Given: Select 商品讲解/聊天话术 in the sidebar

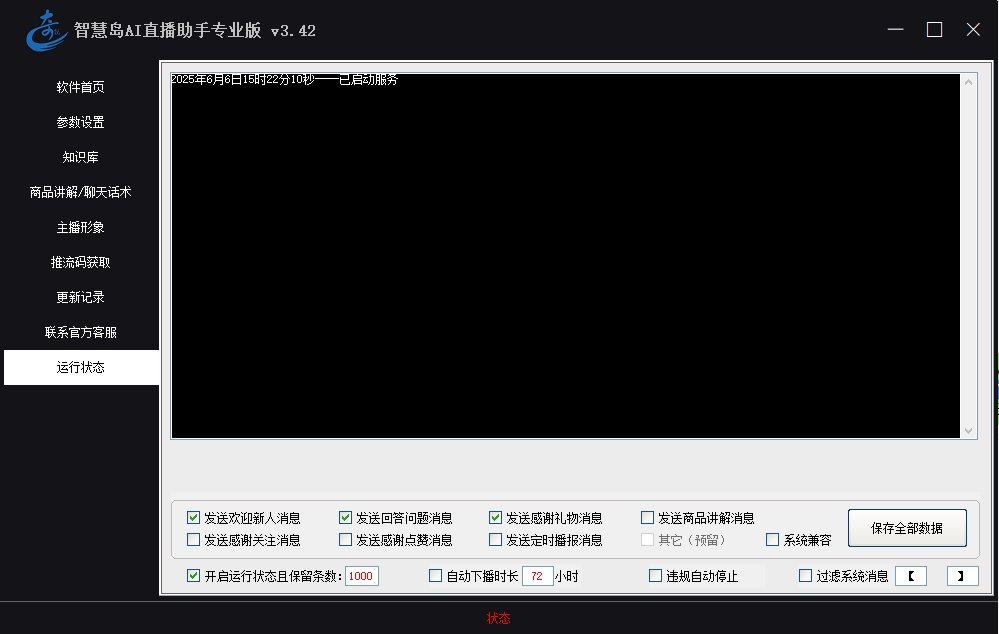Looking at the screenshot, I should click(80, 192).
